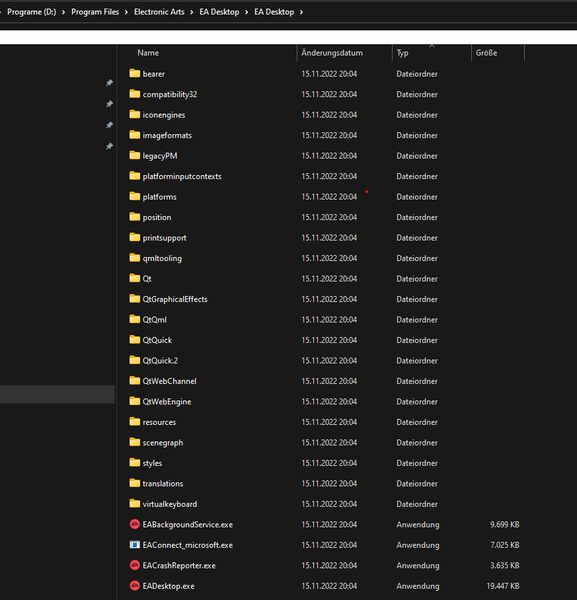Click the 9.699 KB size value

coord(505,525)
